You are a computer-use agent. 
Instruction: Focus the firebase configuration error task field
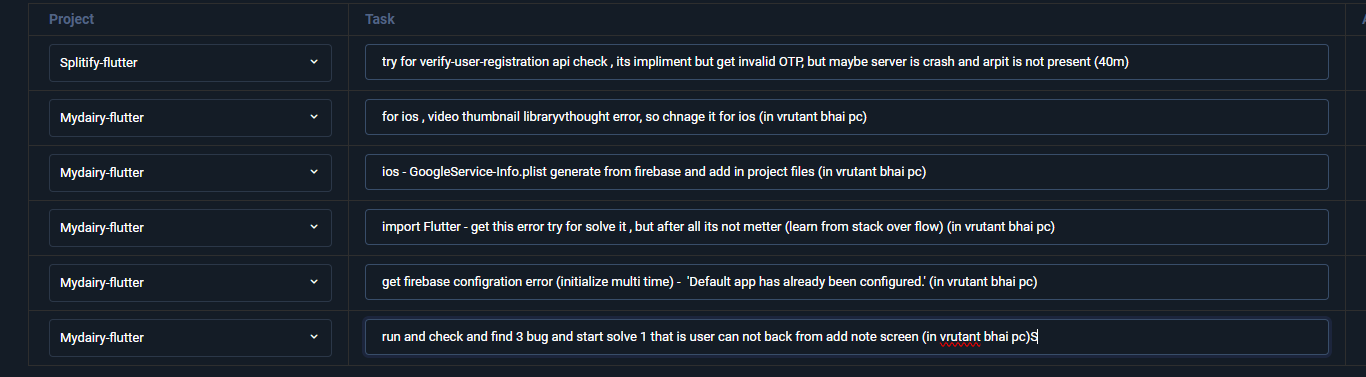click(x=847, y=282)
